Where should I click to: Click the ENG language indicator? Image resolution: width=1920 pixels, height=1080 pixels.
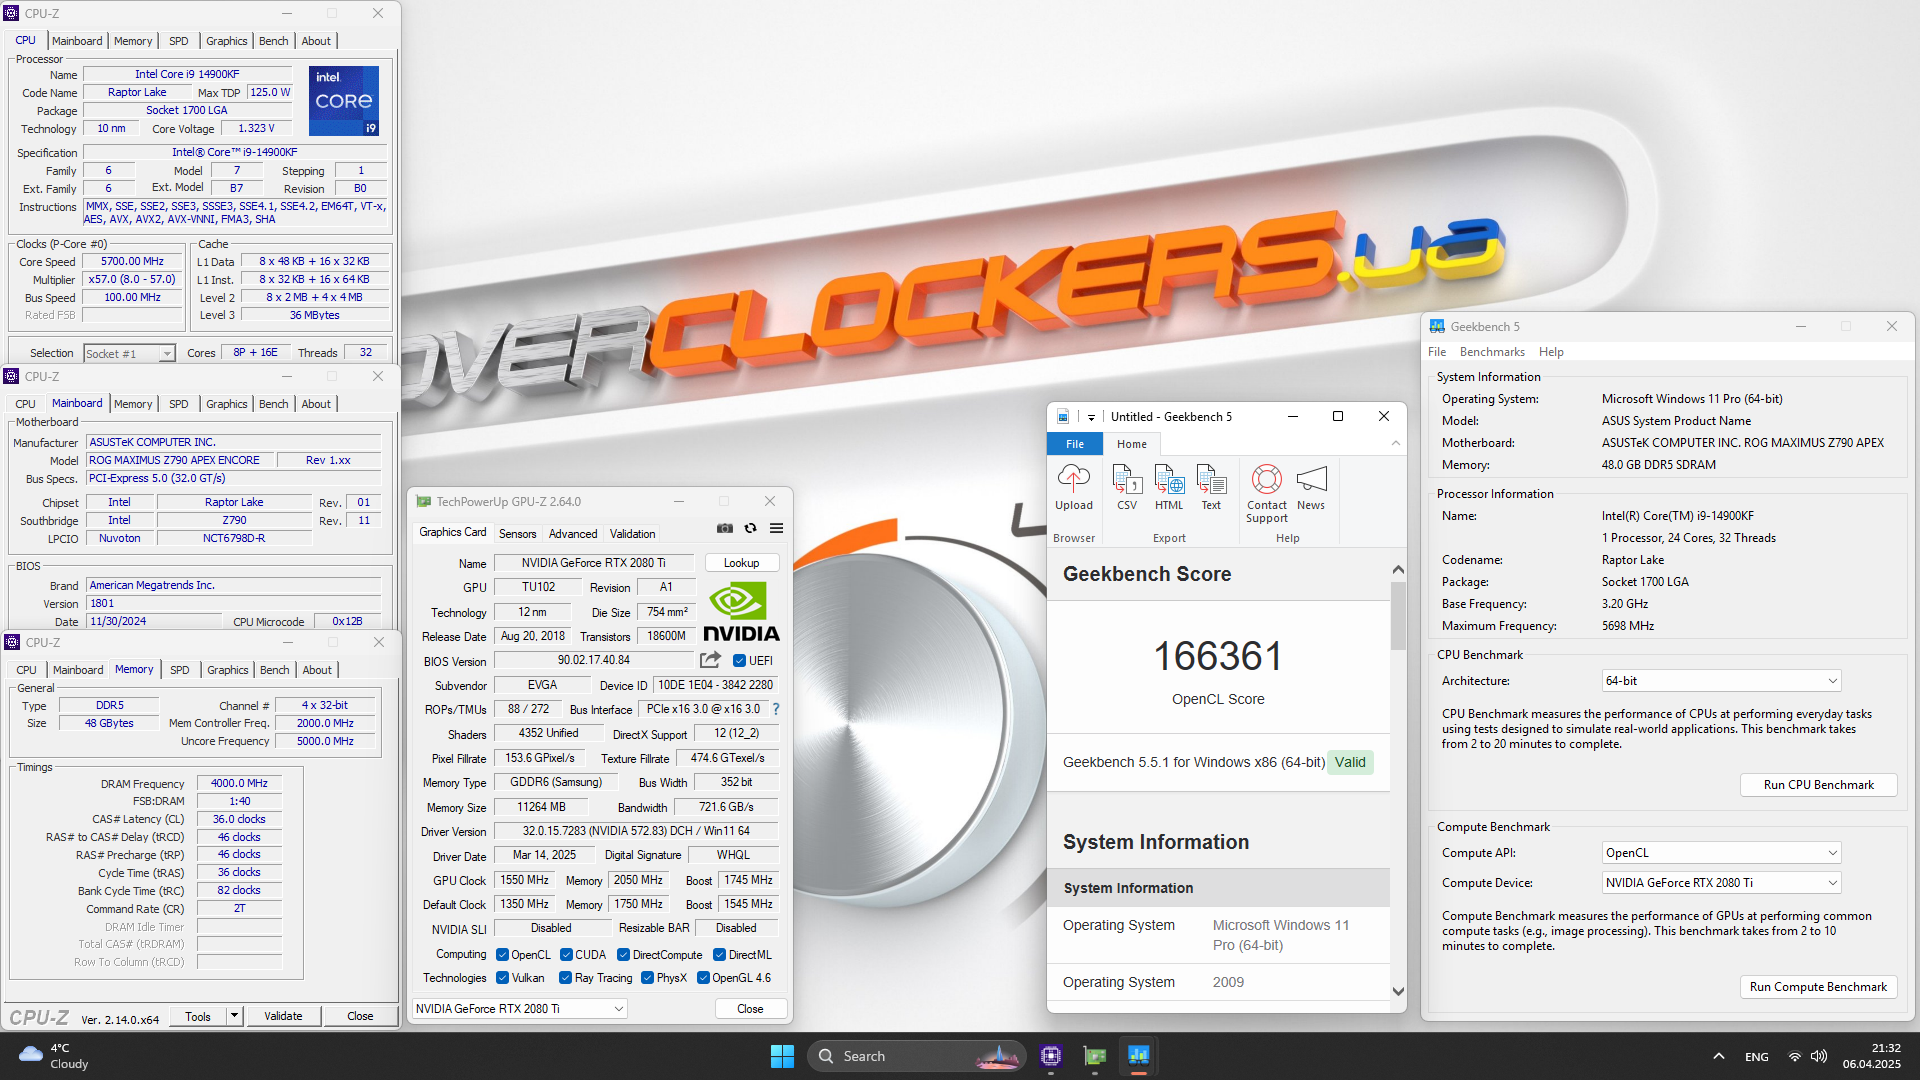coord(1756,1056)
